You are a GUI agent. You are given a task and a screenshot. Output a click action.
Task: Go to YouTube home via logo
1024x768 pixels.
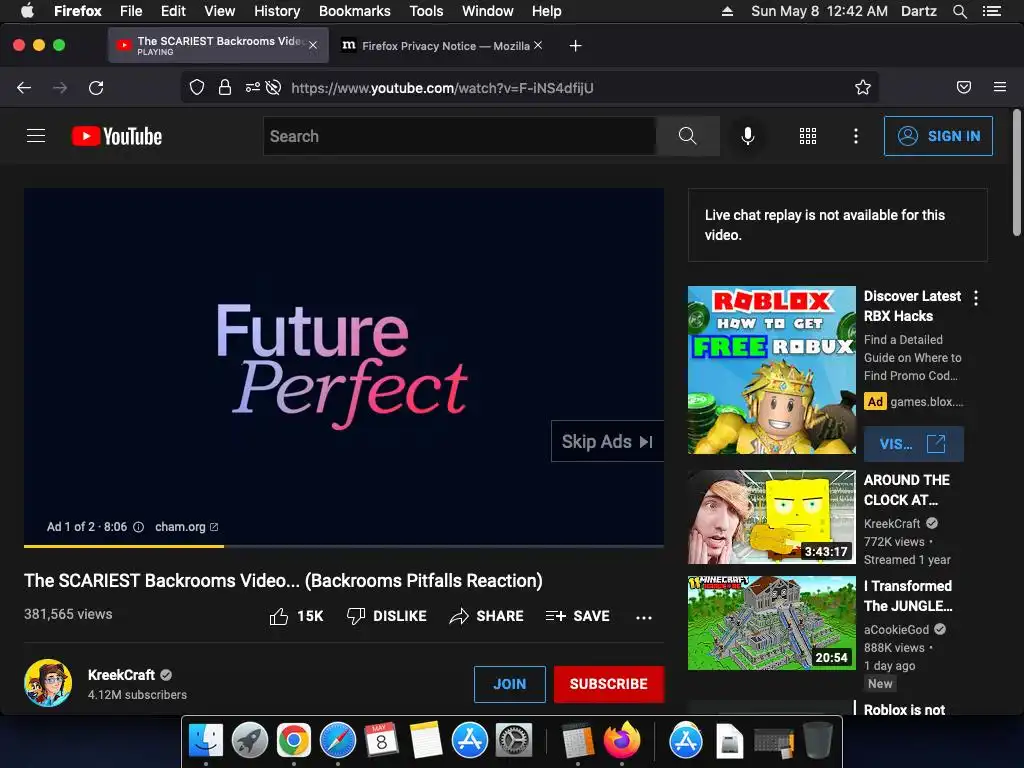coord(117,136)
